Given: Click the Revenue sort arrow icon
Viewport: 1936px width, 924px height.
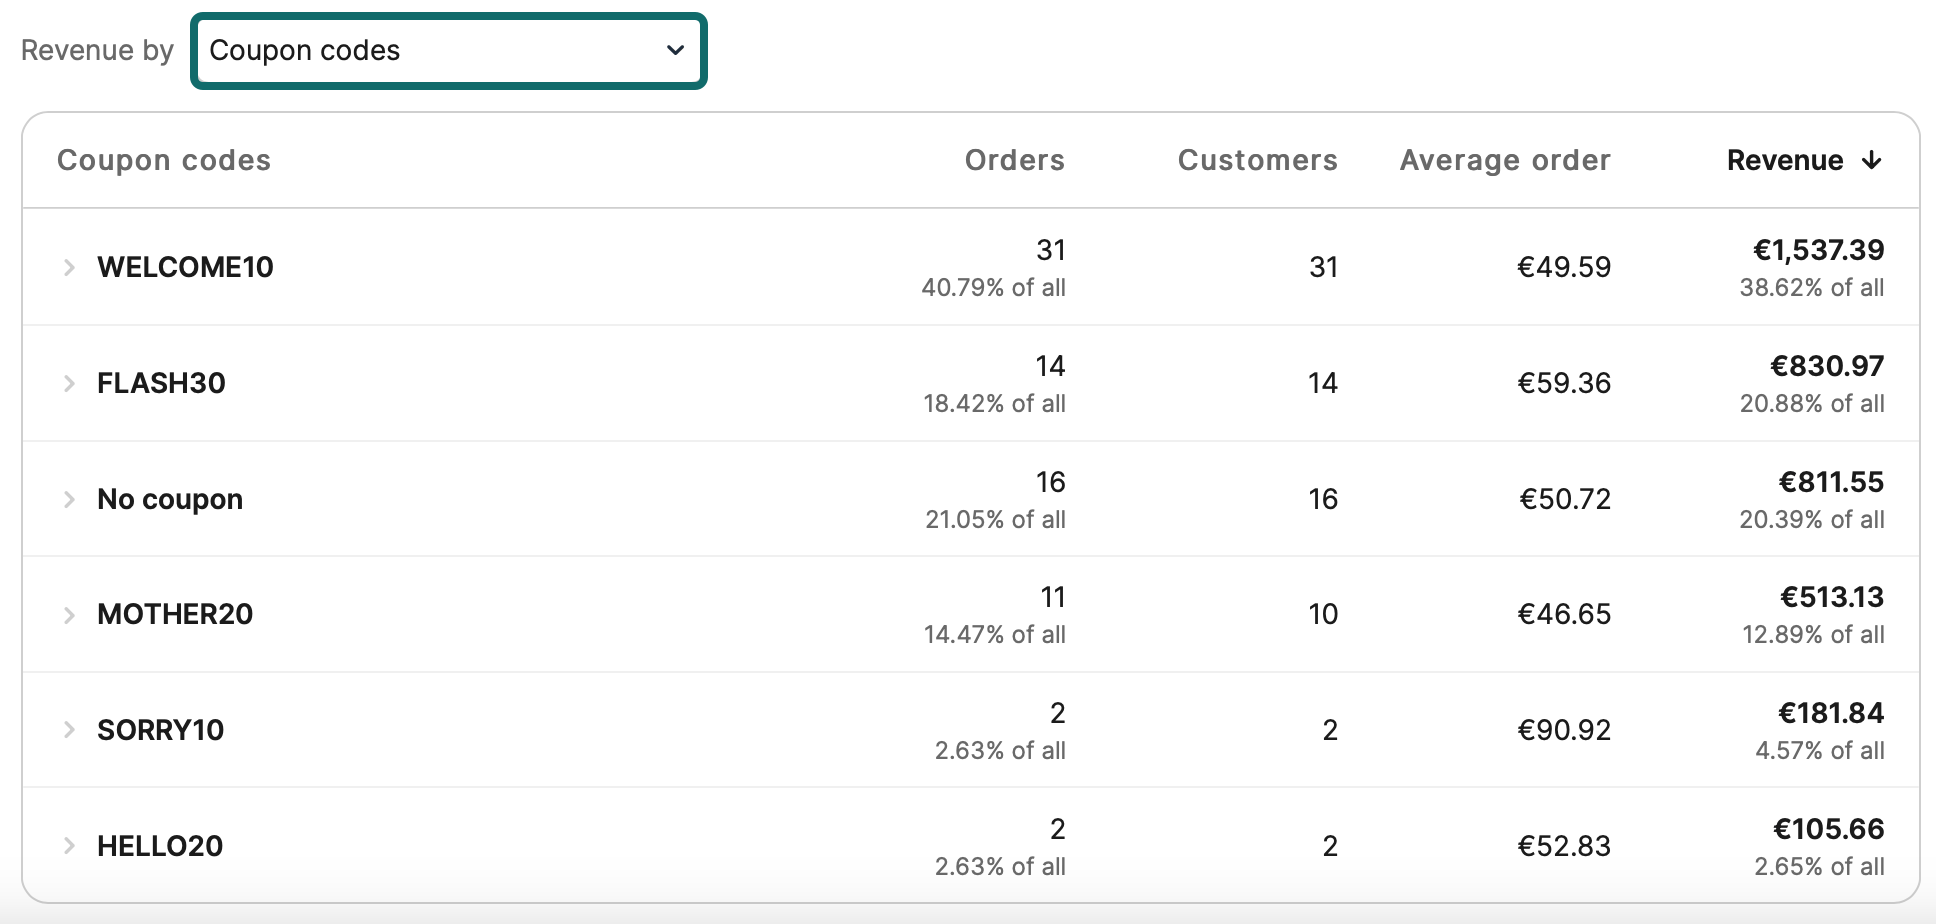Looking at the screenshot, I should coord(1872,160).
